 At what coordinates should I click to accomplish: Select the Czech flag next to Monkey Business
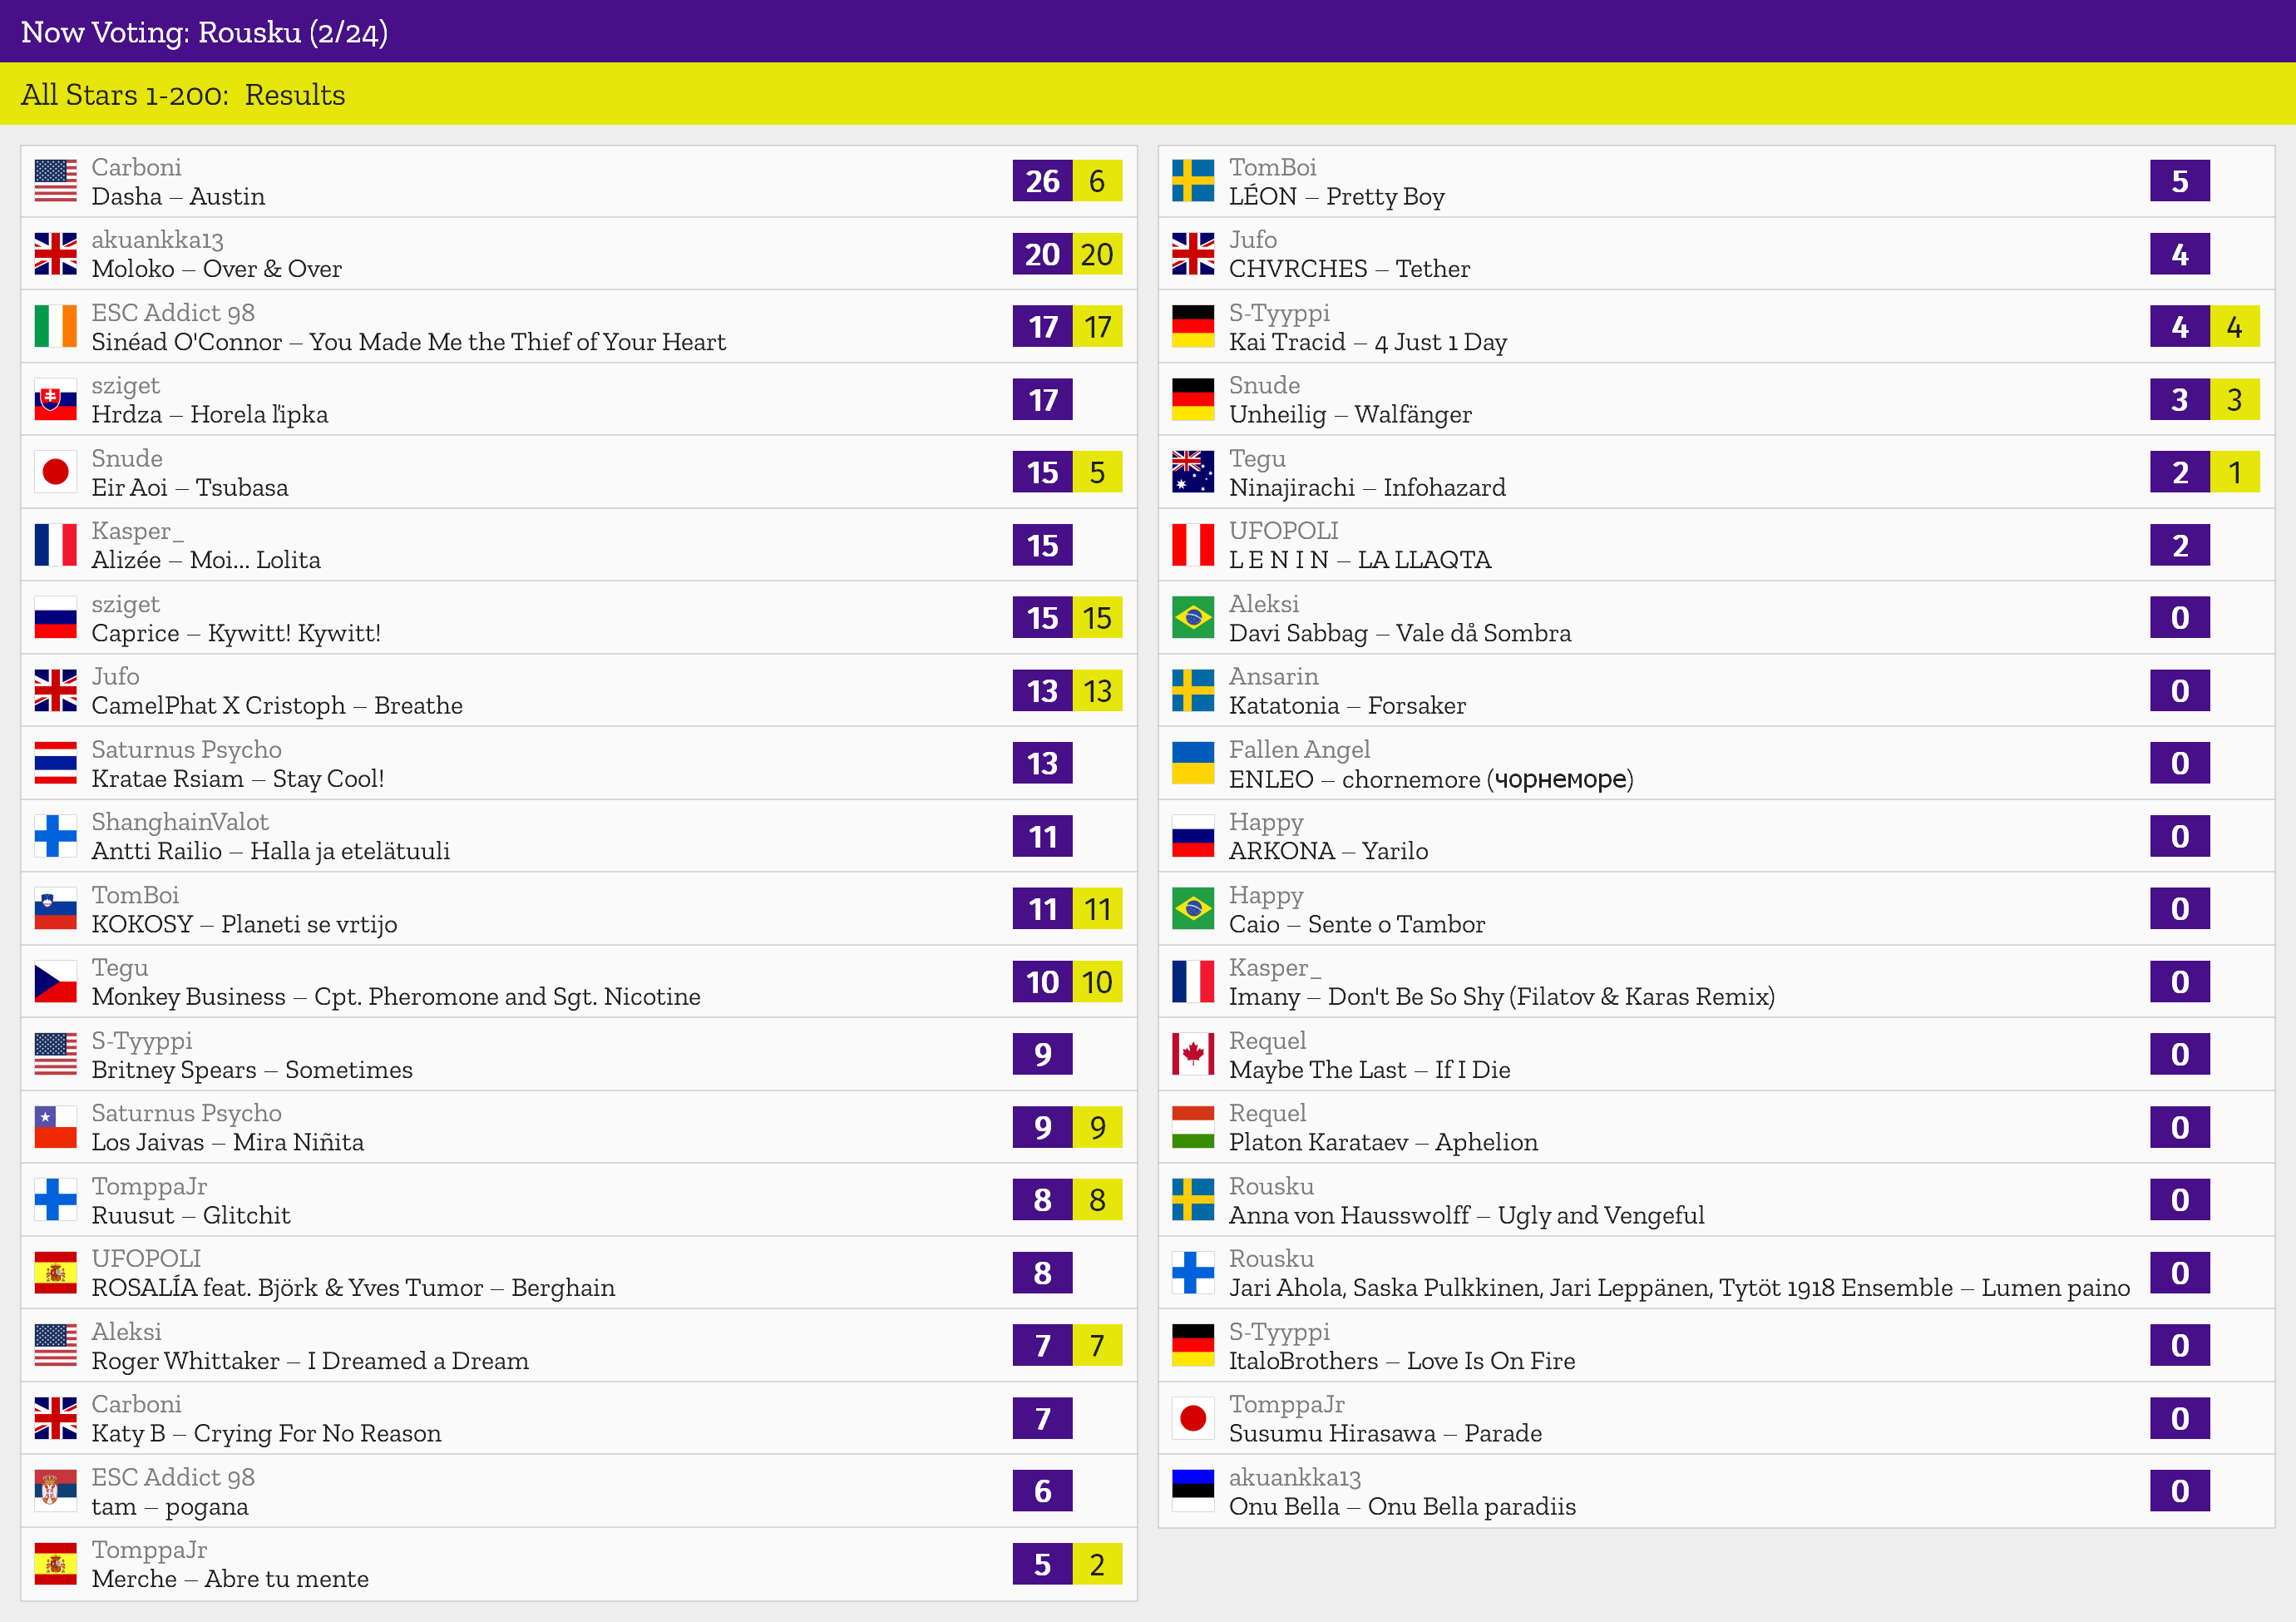(55, 982)
